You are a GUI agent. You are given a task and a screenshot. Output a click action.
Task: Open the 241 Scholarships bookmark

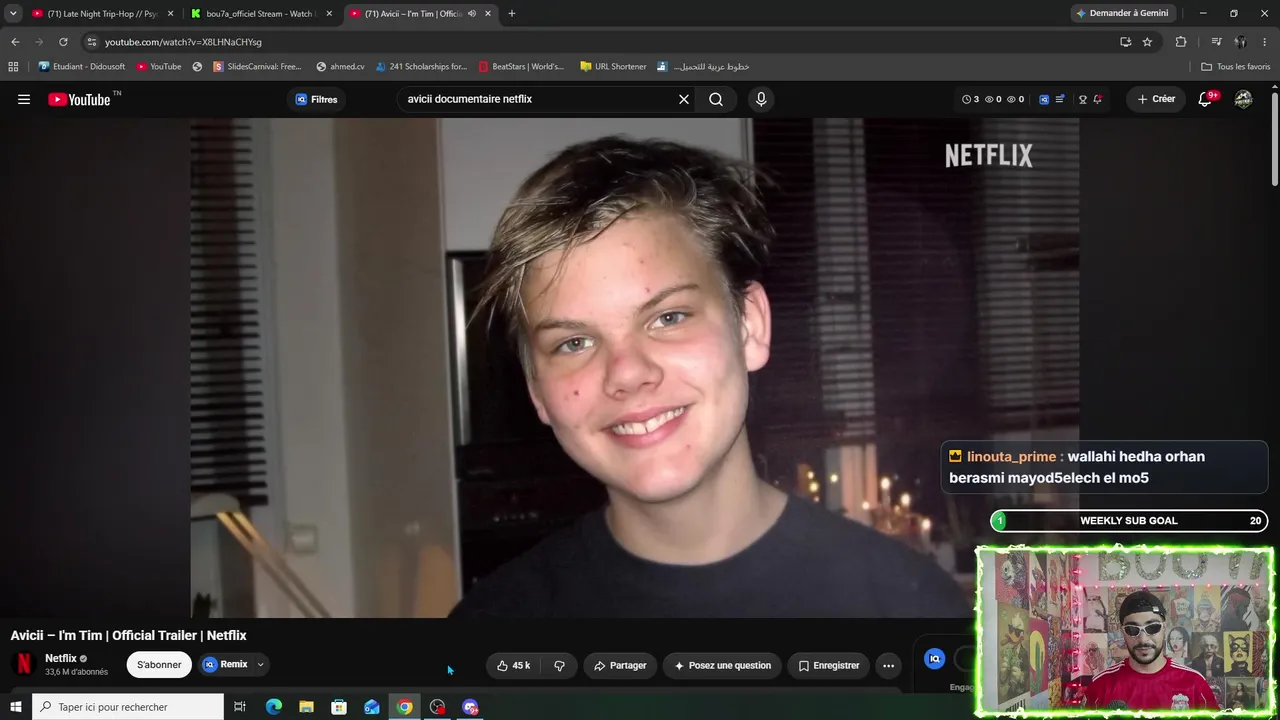pyautogui.click(x=421, y=67)
